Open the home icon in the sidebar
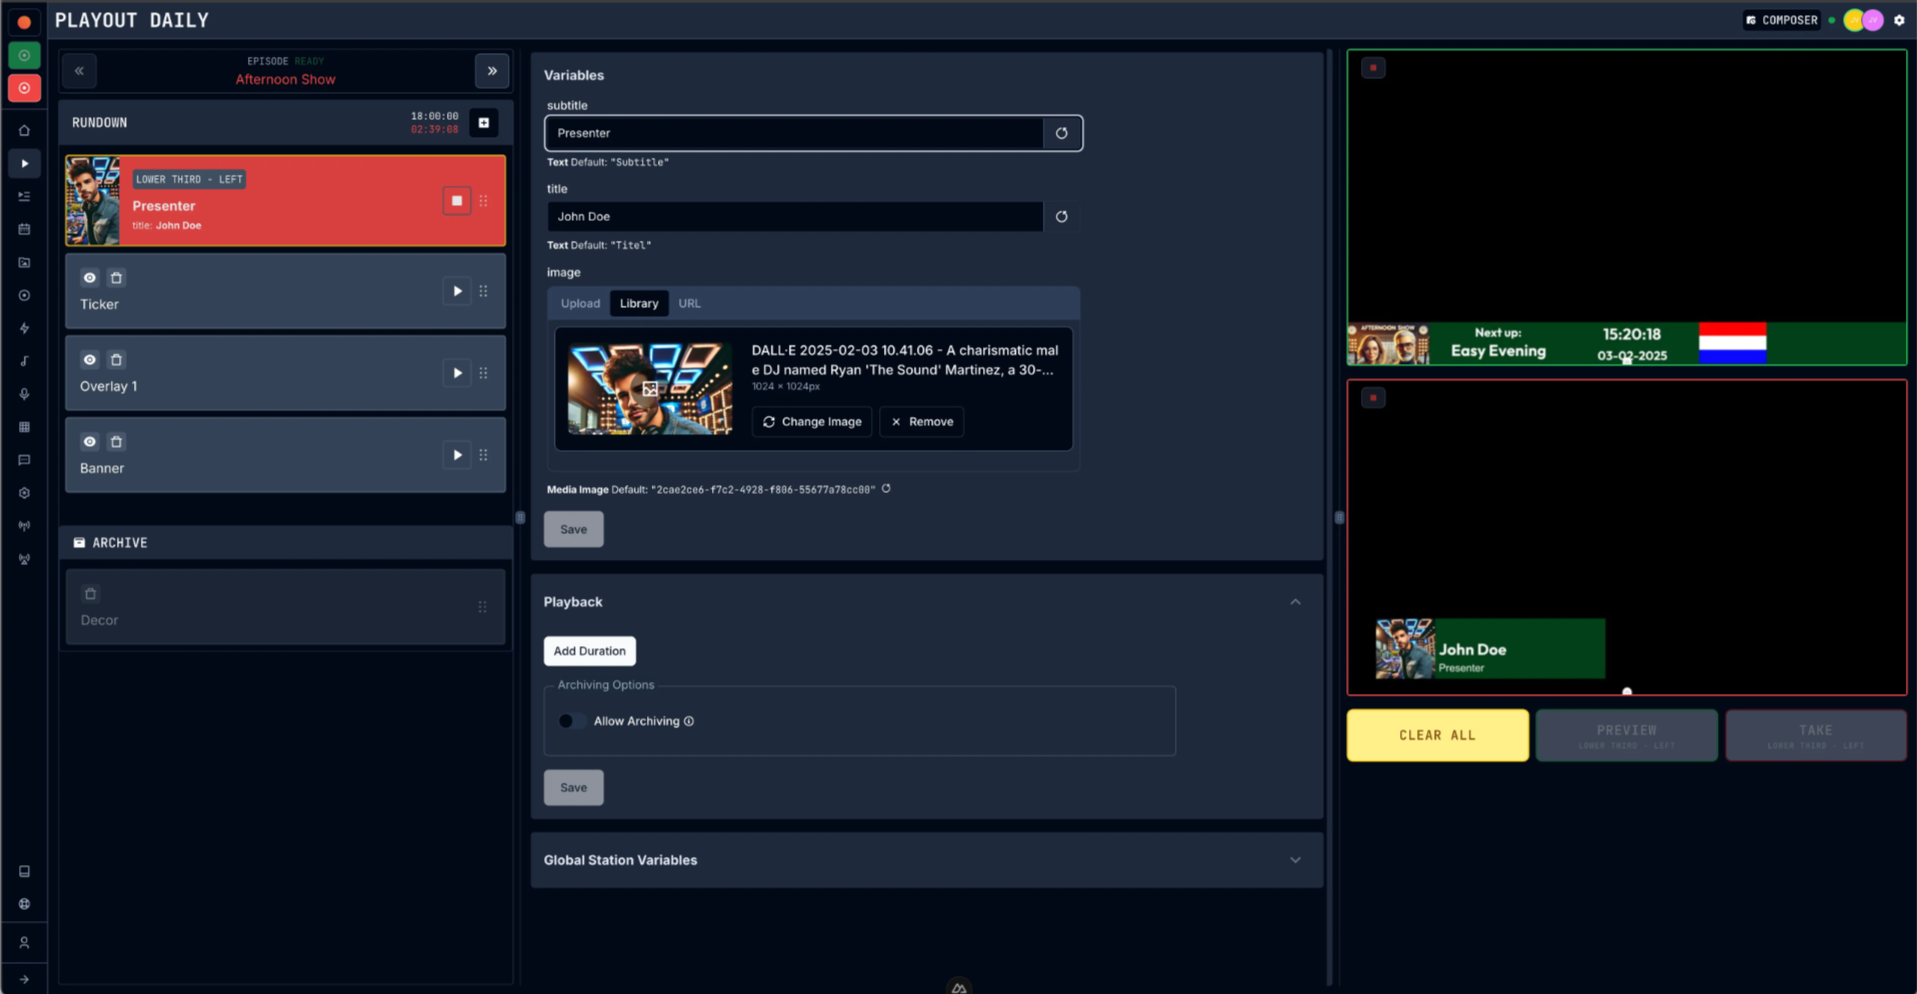Screen dimensions: 1917x994 (25, 131)
